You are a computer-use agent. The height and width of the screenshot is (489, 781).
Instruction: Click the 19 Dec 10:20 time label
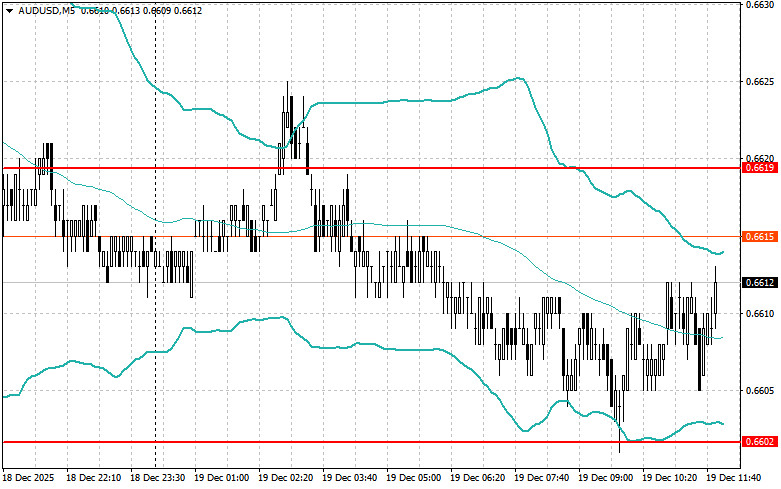pos(669,478)
